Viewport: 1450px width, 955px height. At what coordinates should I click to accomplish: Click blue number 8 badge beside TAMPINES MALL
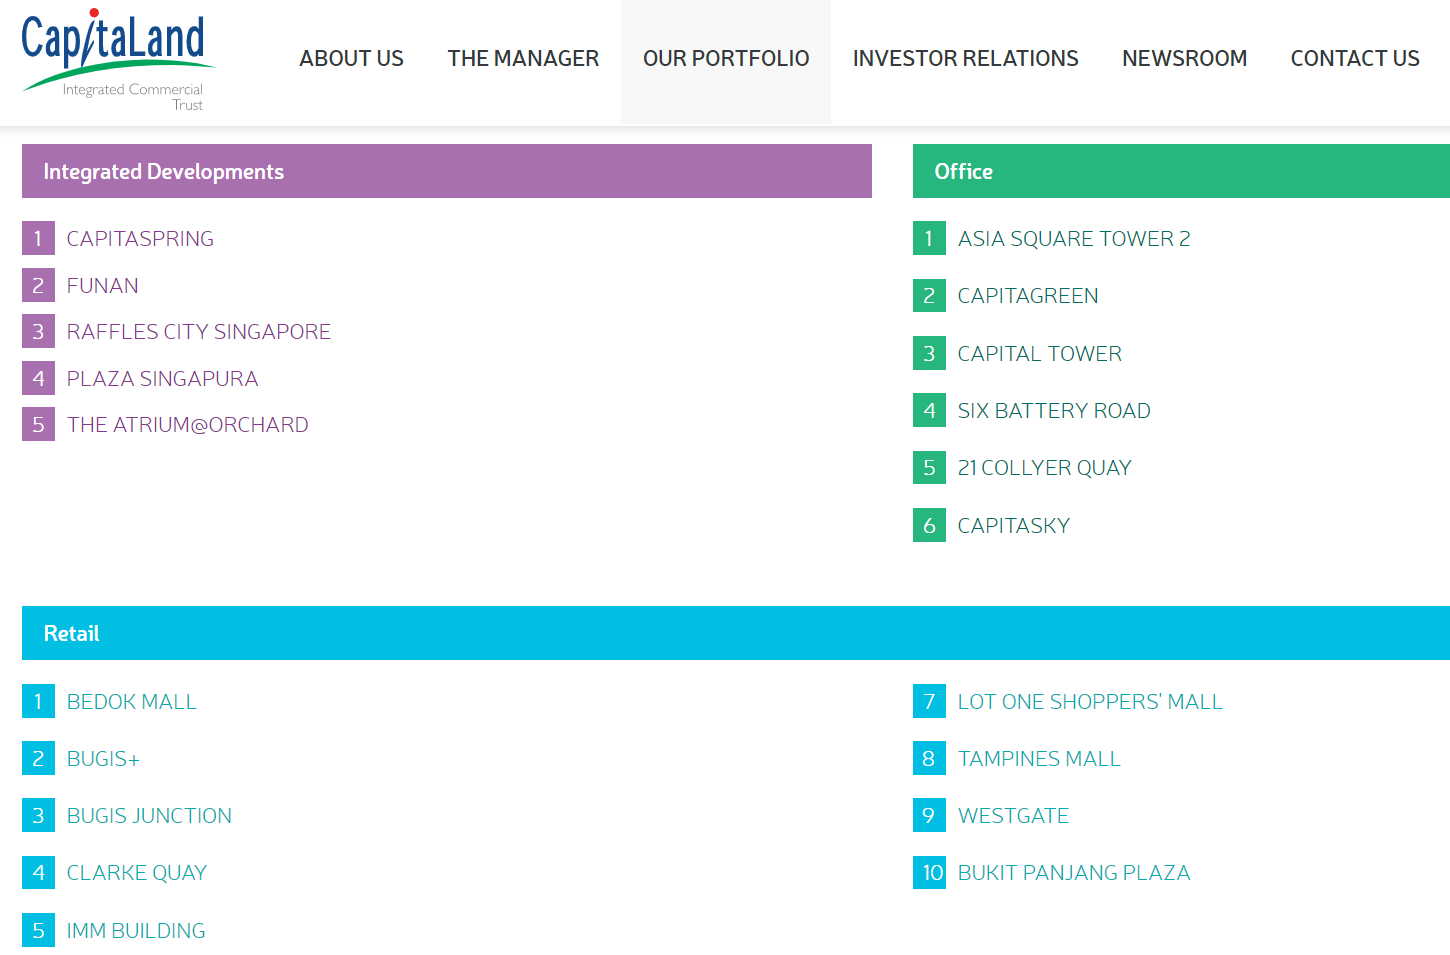pyautogui.click(x=929, y=759)
